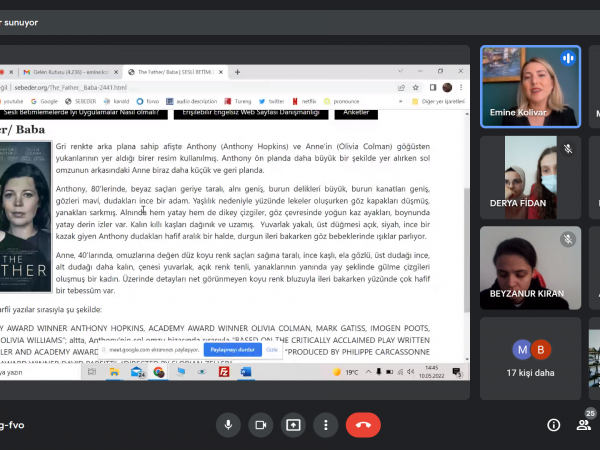Image resolution: width=600 pixels, height=450 pixels.
Task: Click the muted mic icon on DERYA FİDAN's tile
Action: click(x=568, y=149)
